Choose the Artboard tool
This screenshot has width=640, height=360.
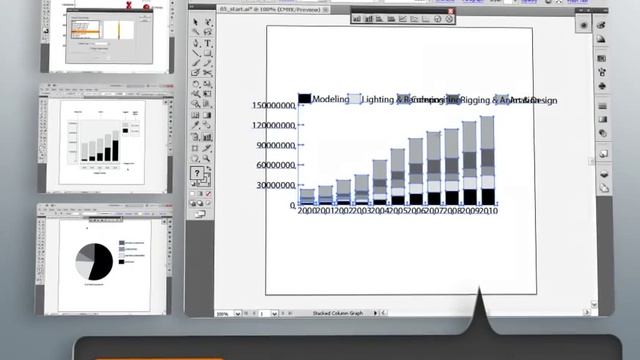pos(196,148)
